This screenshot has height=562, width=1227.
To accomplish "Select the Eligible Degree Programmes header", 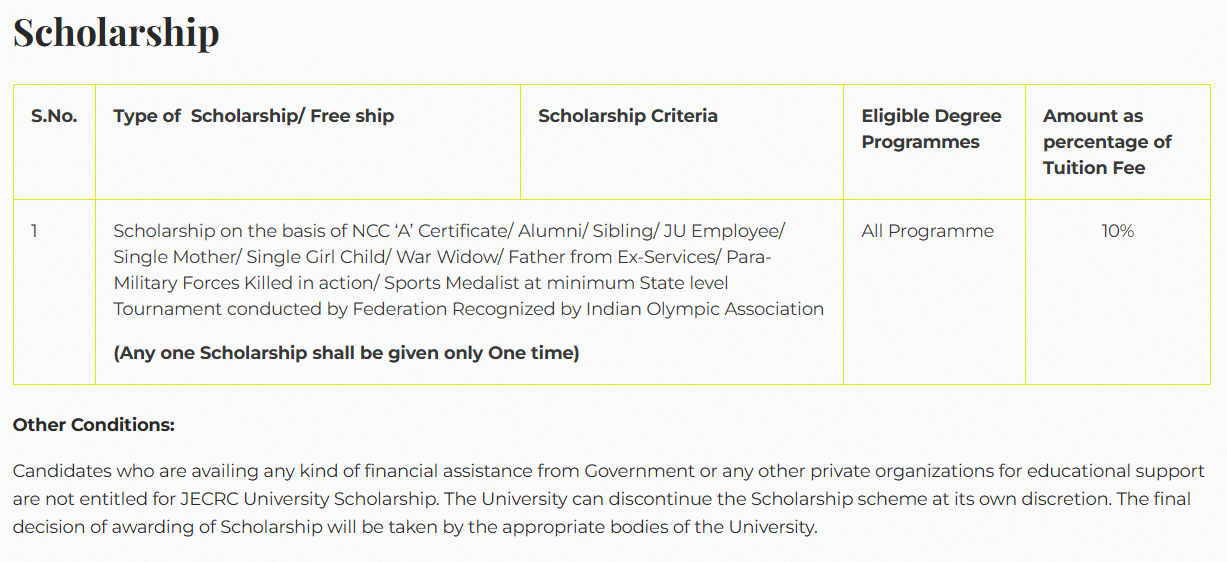I will click(x=931, y=129).
